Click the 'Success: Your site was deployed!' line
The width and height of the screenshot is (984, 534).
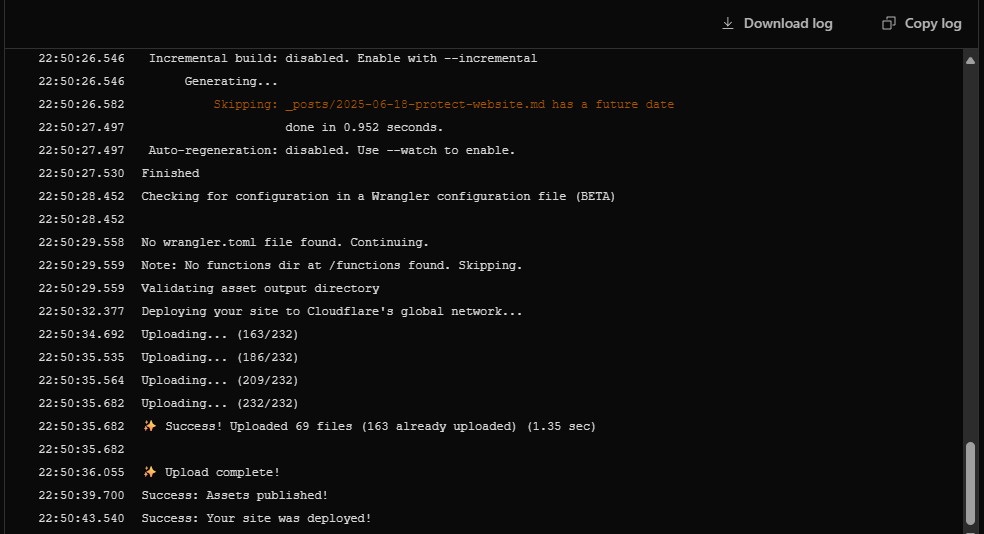(256, 518)
